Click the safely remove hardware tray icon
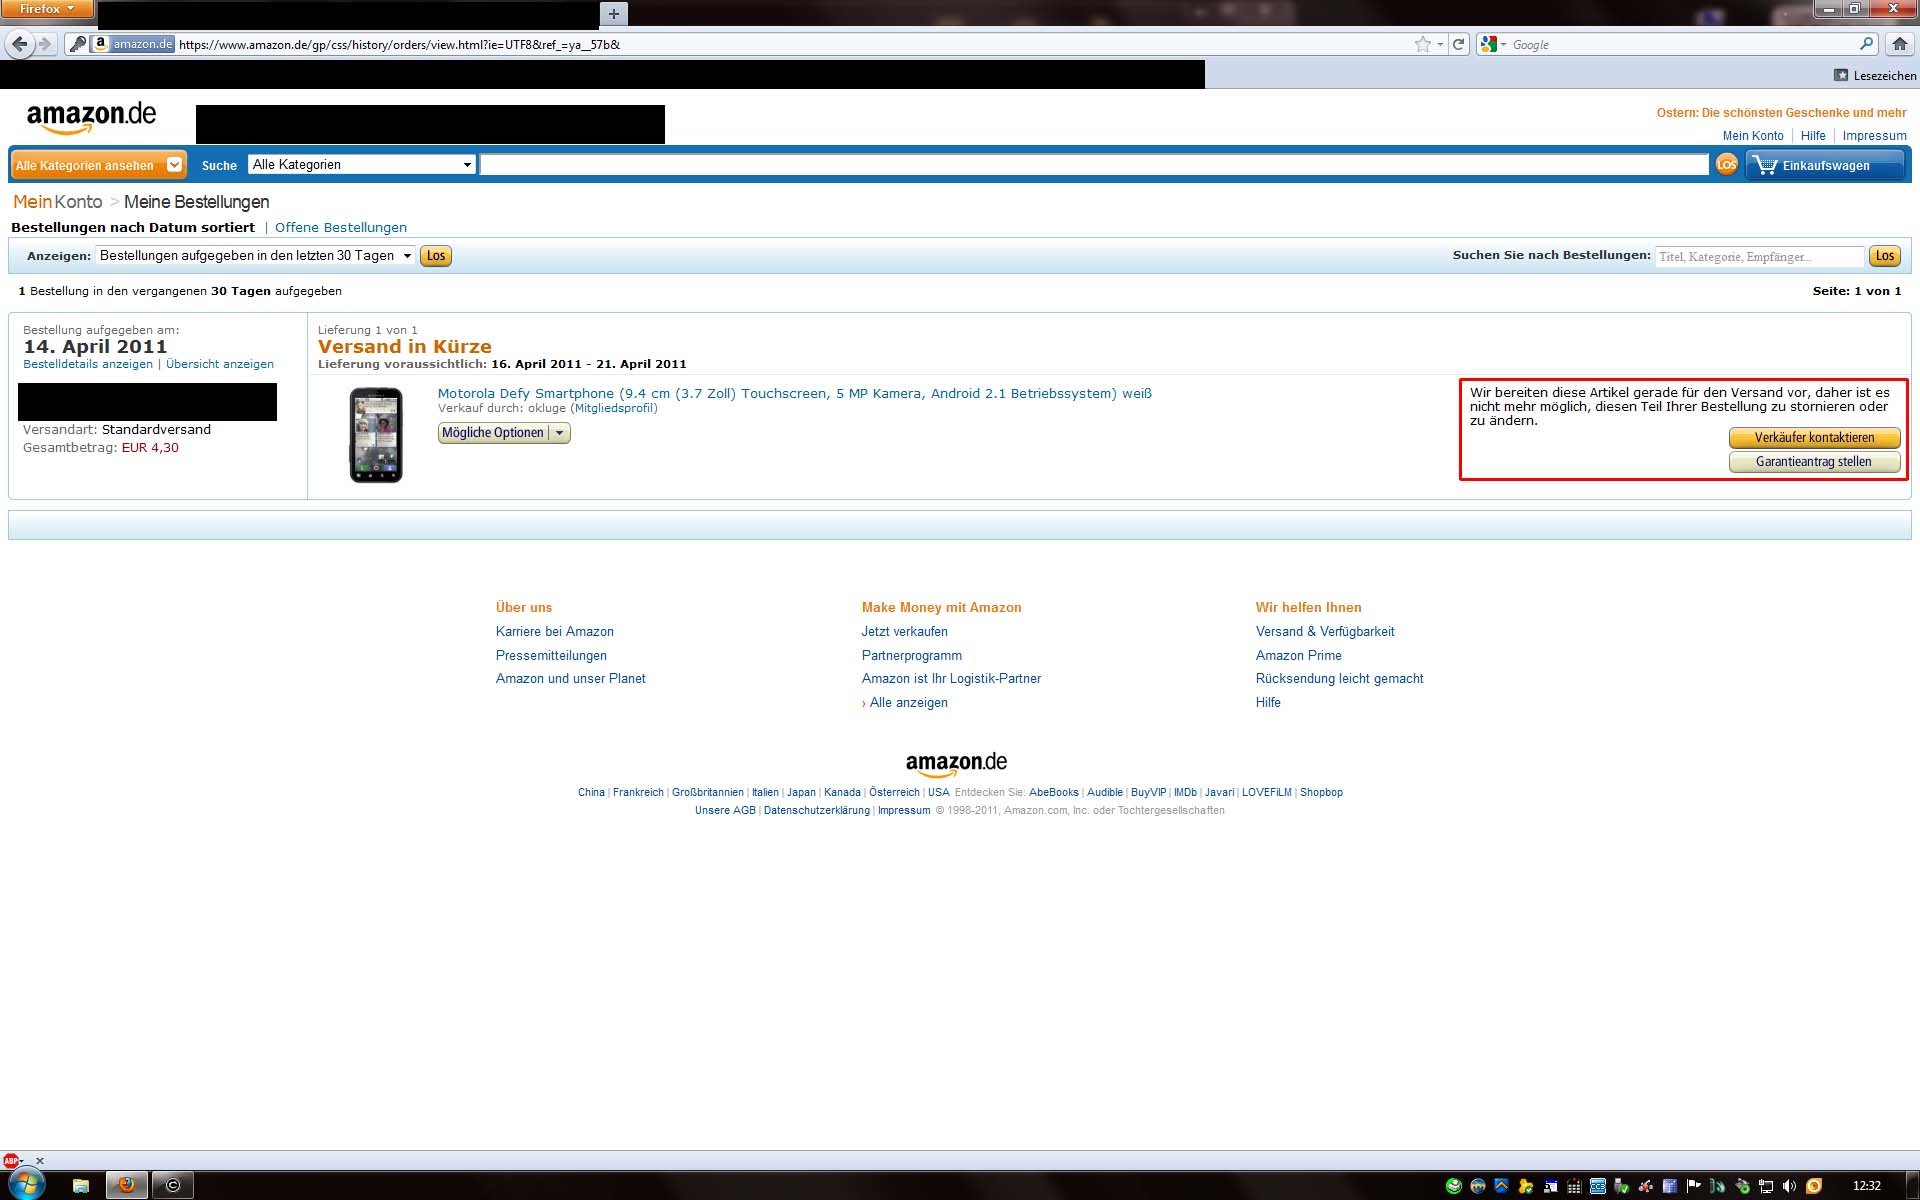Viewport: 1920px width, 1200px height. click(1621, 1186)
